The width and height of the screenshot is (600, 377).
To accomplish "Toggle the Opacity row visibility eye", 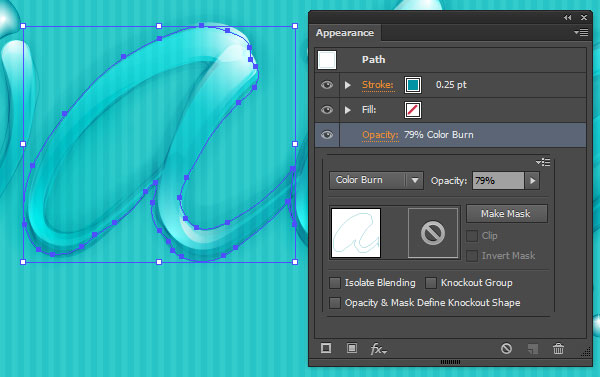I will coord(326,135).
